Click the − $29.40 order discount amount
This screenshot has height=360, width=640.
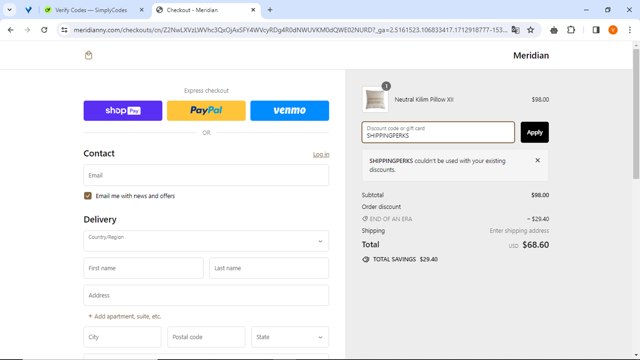[538, 219]
